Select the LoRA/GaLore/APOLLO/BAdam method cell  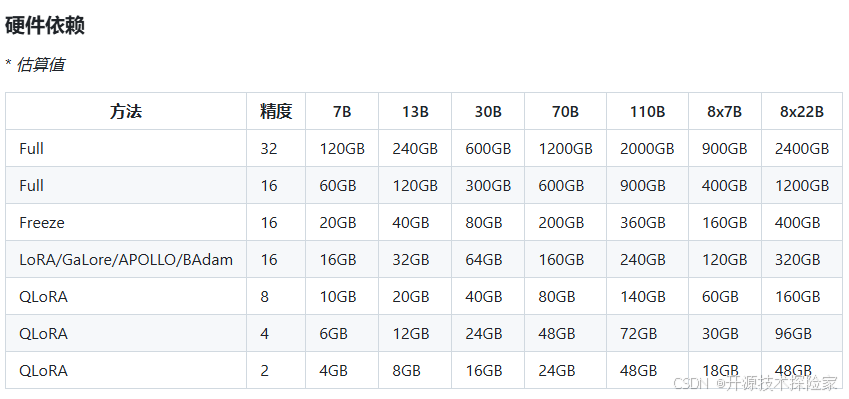coord(126,260)
